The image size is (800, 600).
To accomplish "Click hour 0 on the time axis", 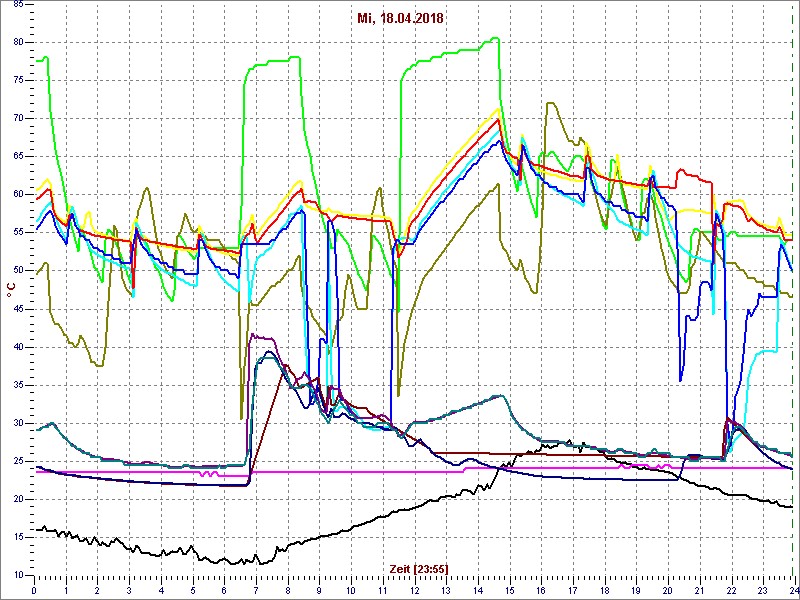I will [34, 591].
